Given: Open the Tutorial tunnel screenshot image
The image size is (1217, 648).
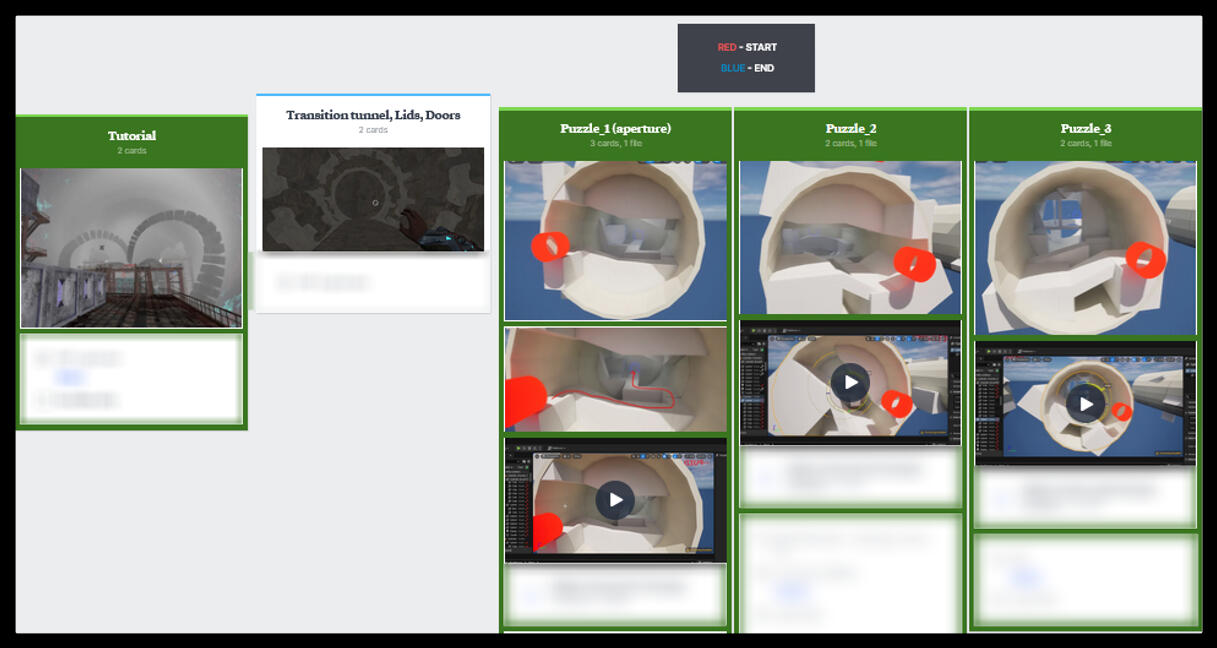Looking at the screenshot, I should 132,248.
